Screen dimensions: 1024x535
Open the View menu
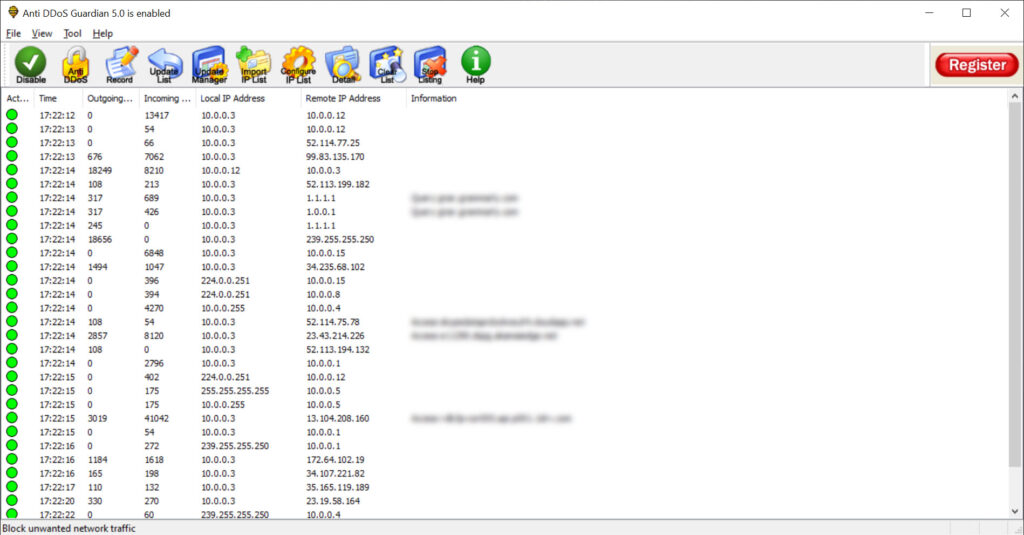pos(42,33)
